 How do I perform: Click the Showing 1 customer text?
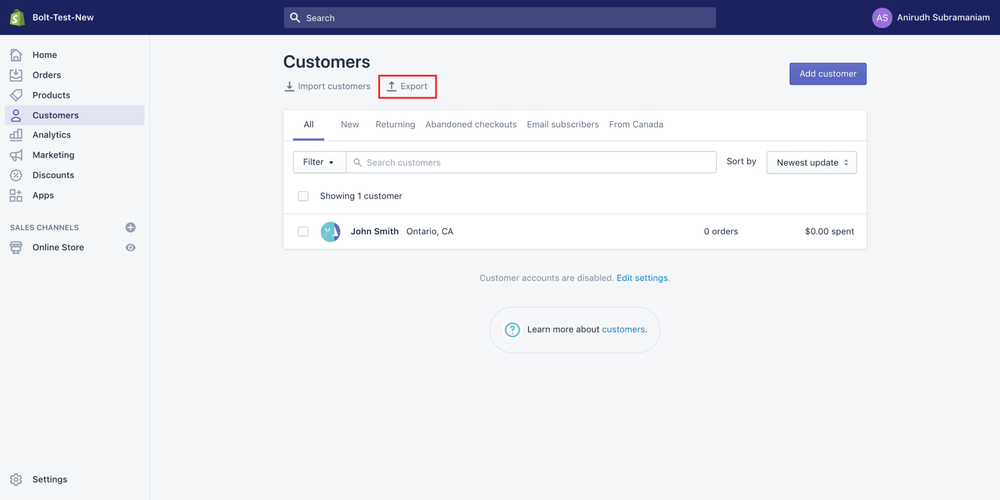[361, 196]
